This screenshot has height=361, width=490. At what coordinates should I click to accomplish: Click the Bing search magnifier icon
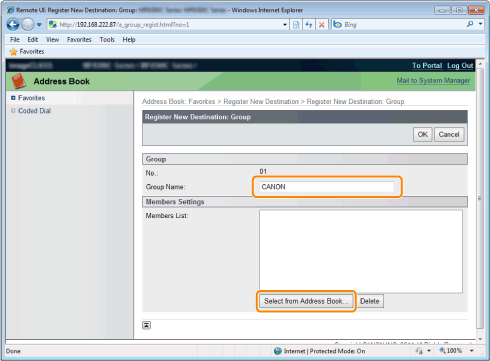(x=470, y=24)
